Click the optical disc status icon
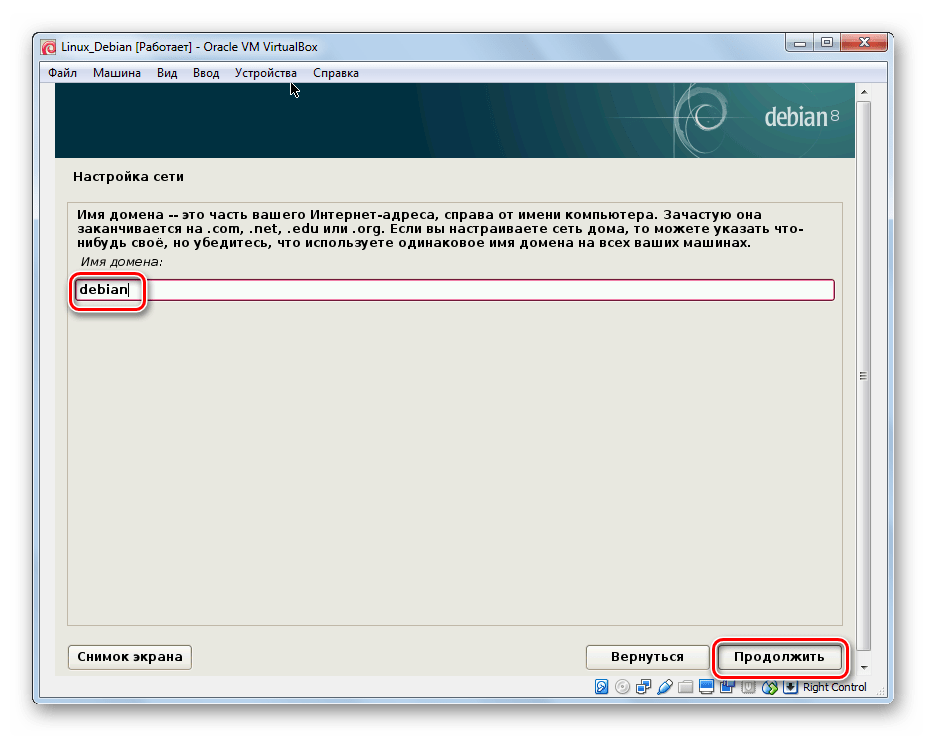This screenshot has height=737, width=927. pyautogui.click(x=622, y=687)
